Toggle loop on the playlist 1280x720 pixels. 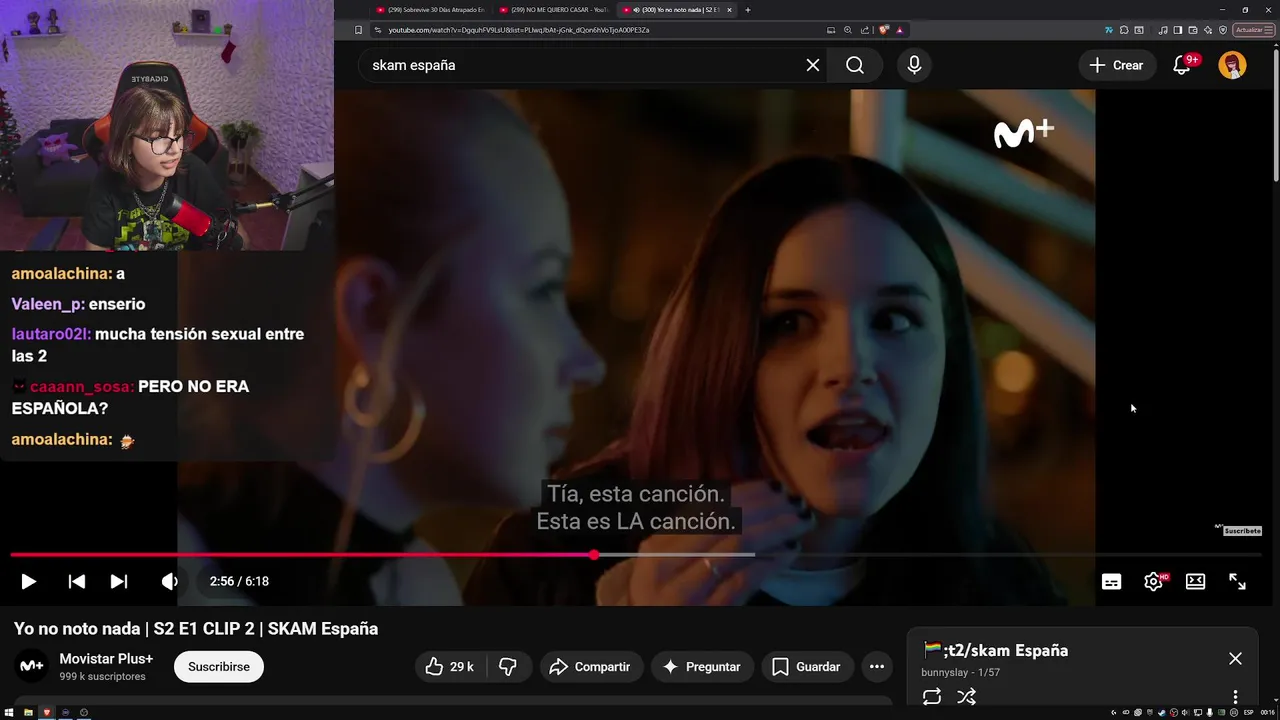932,697
